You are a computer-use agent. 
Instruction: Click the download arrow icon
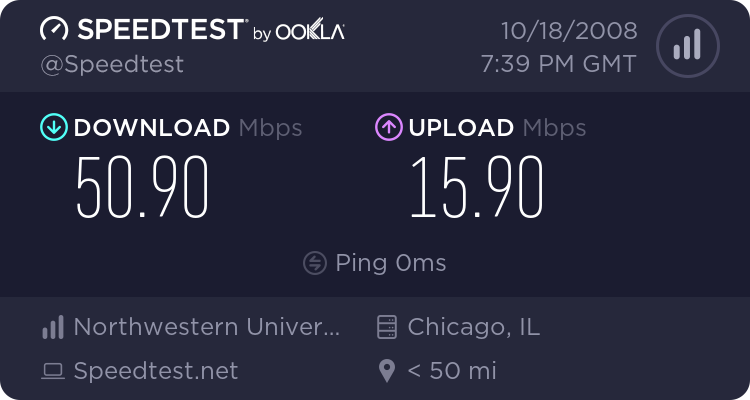[x=53, y=127]
